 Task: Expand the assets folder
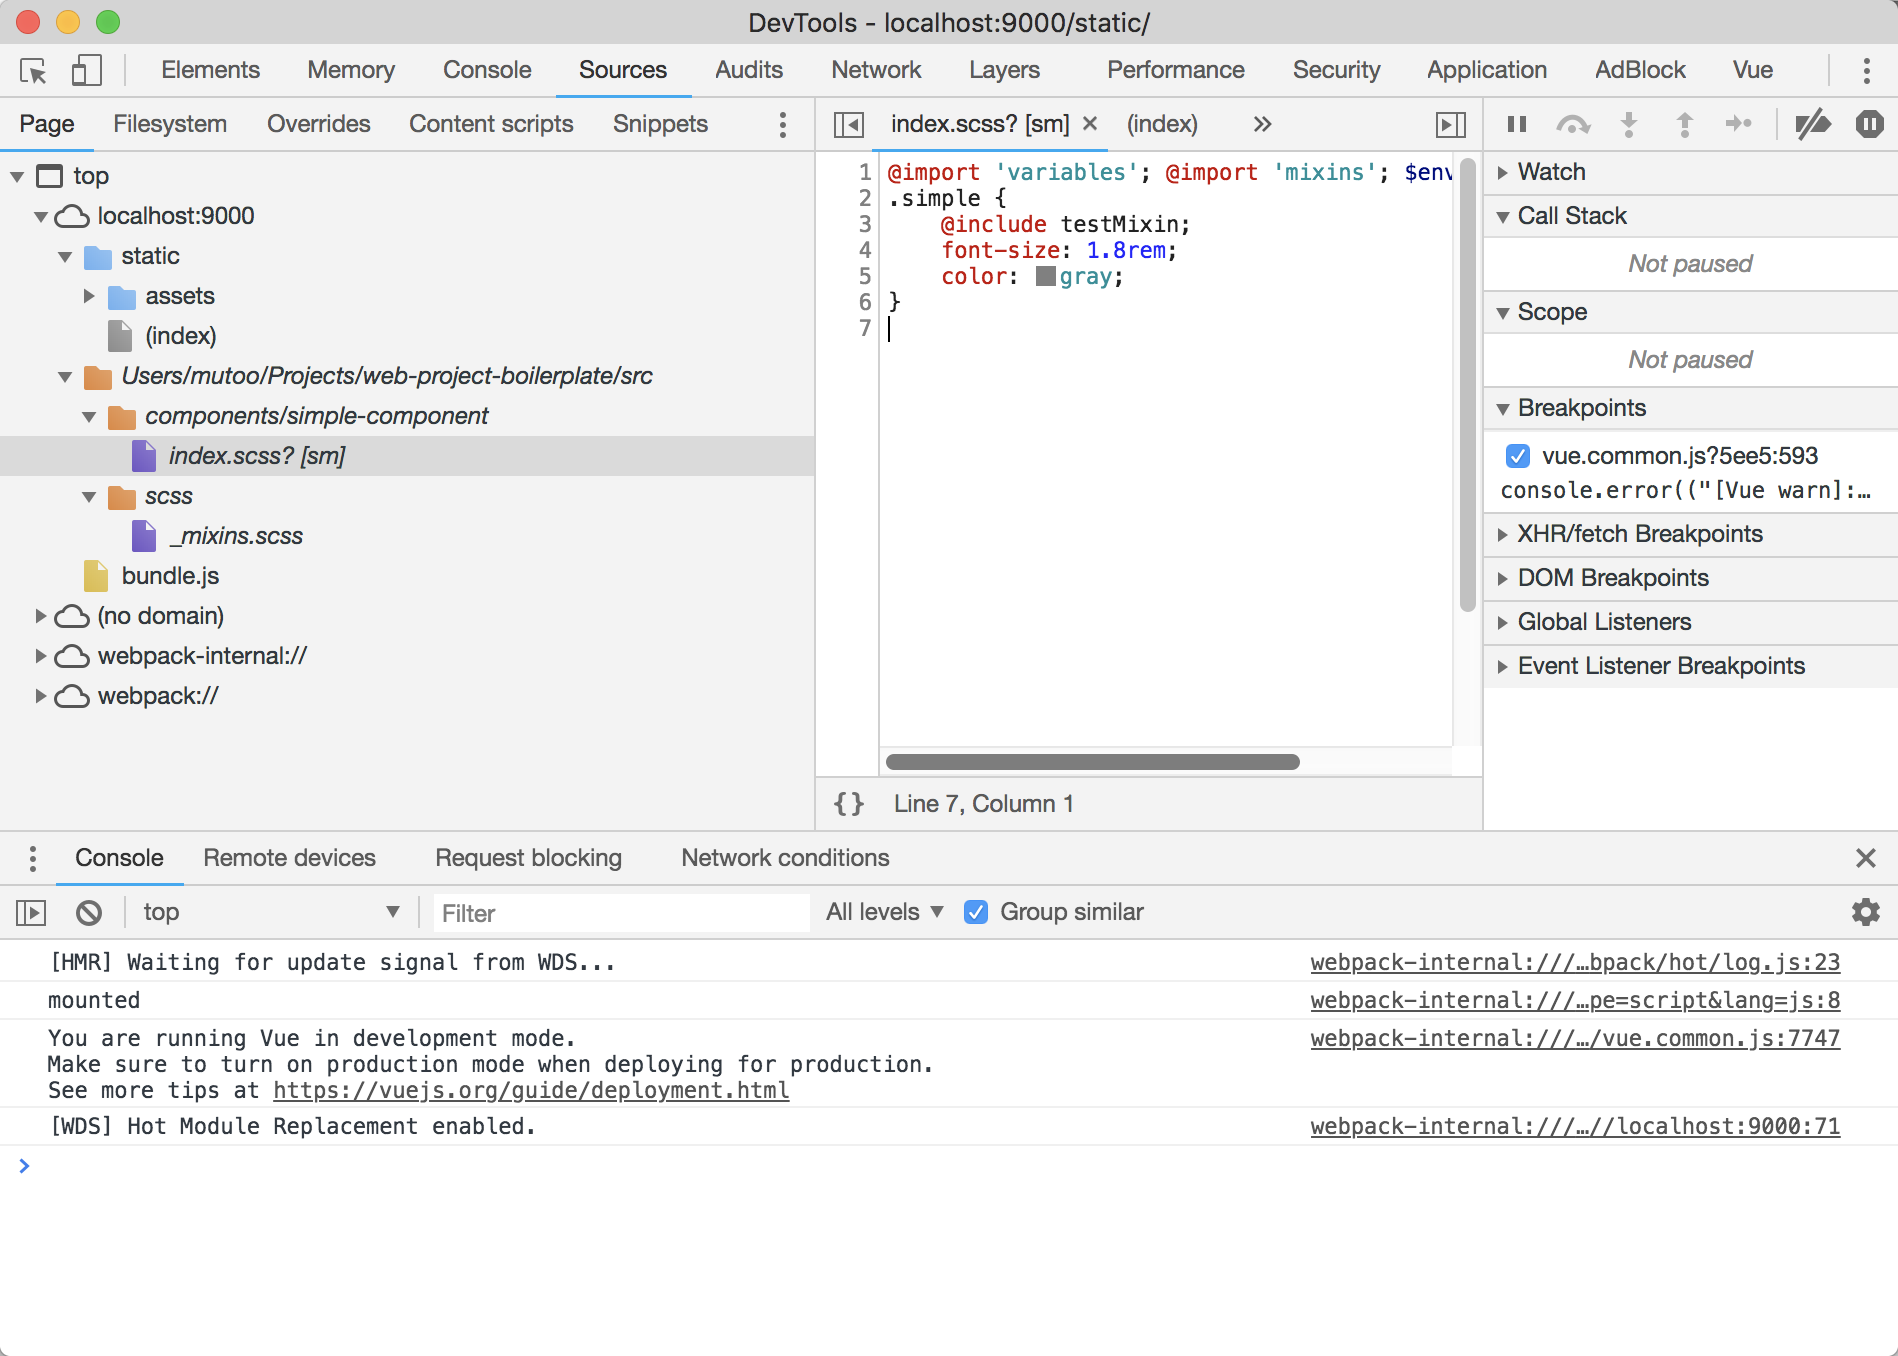coord(89,296)
